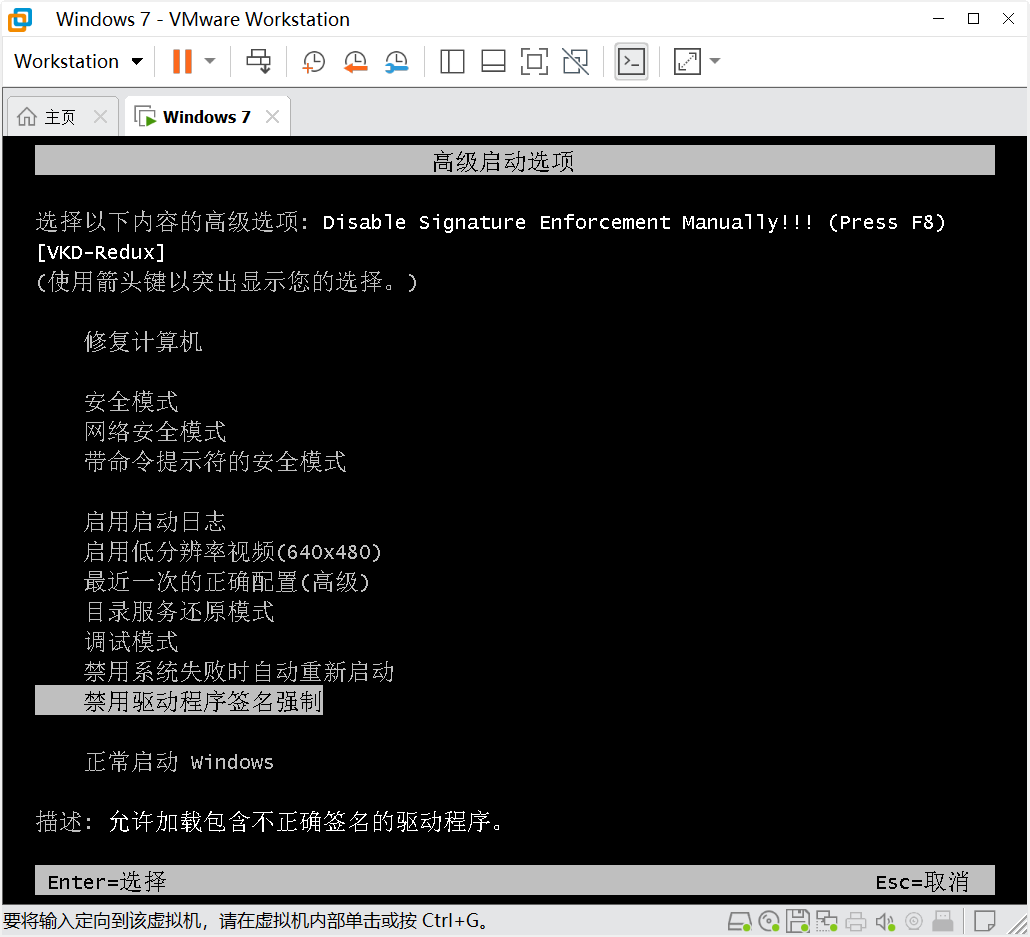1030x937 pixels.
Task: Open the Workstation menu
Action: [78, 62]
